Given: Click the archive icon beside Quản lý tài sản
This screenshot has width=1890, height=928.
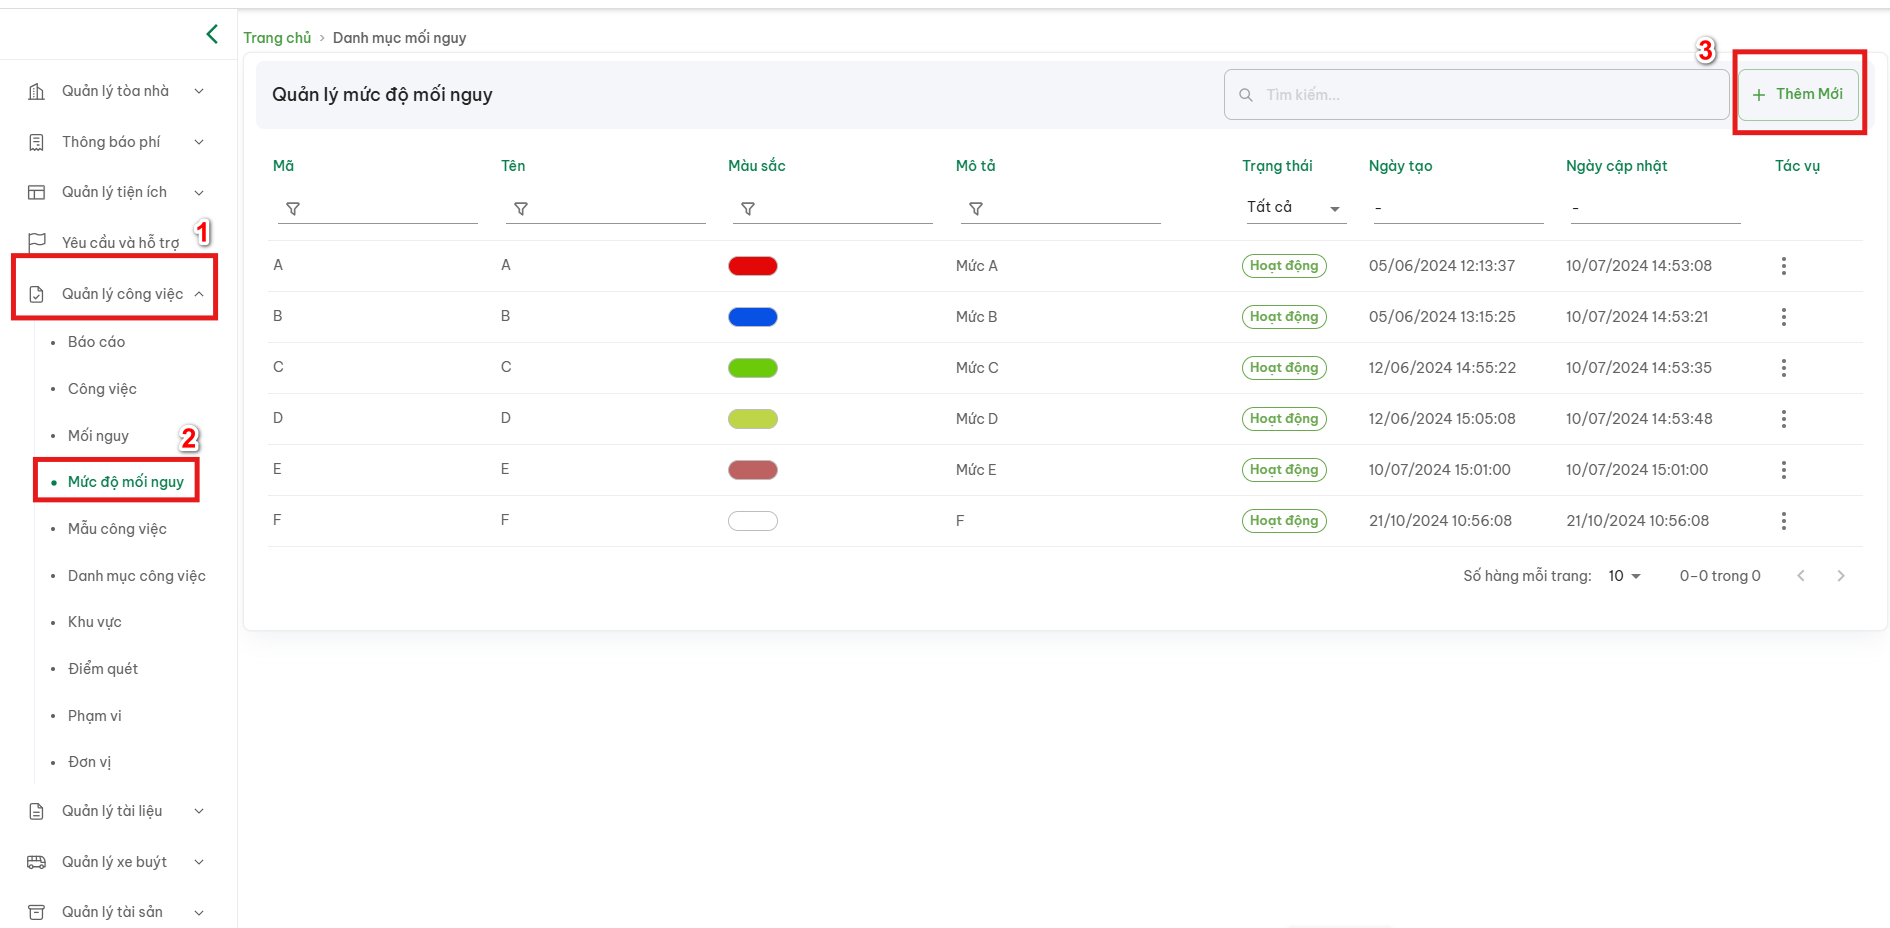Looking at the screenshot, I should pyautogui.click(x=37, y=912).
